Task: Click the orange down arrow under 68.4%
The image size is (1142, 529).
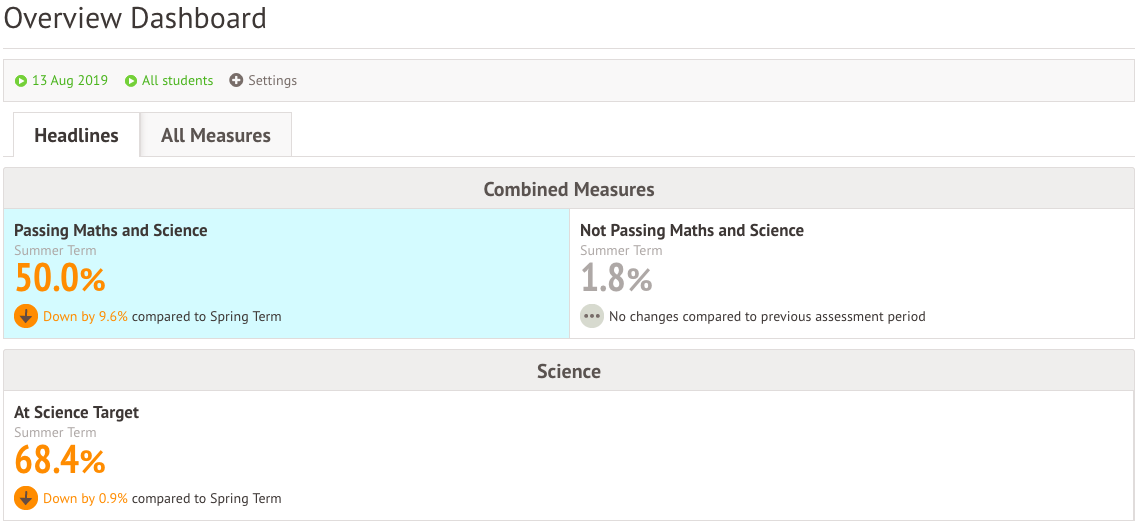Action: tap(26, 498)
